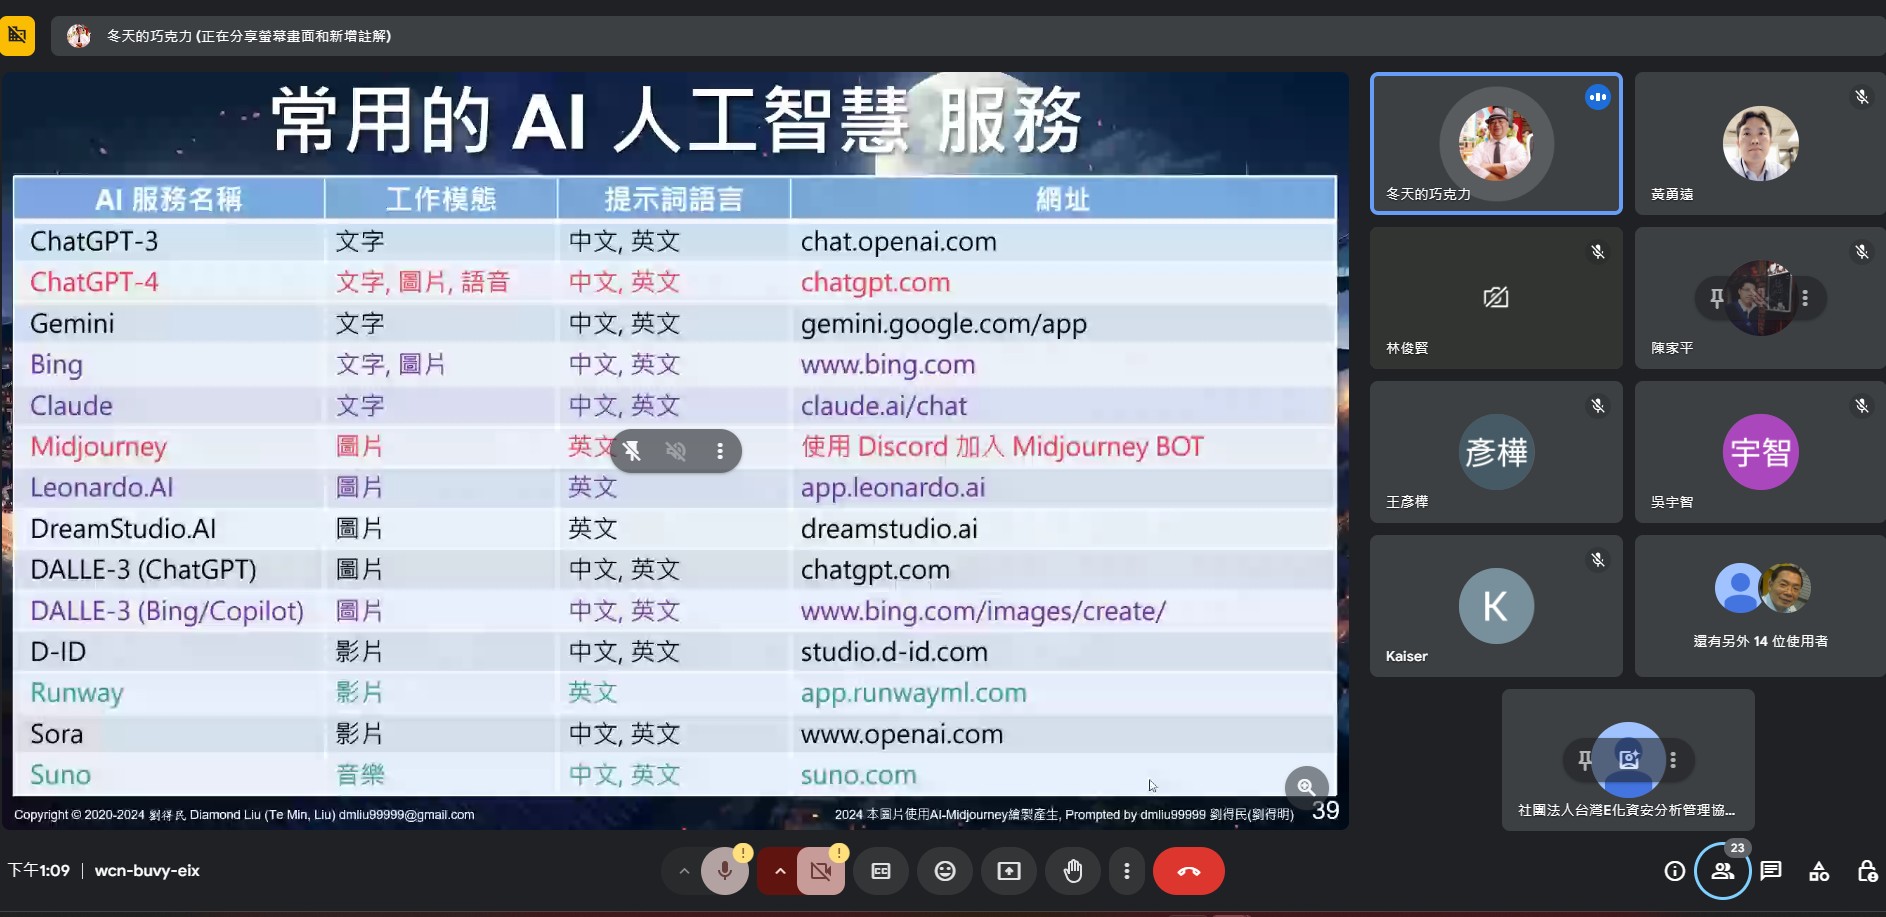
Task: Click 冬天的巧克力 participant tile
Action: [x=1496, y=143]
